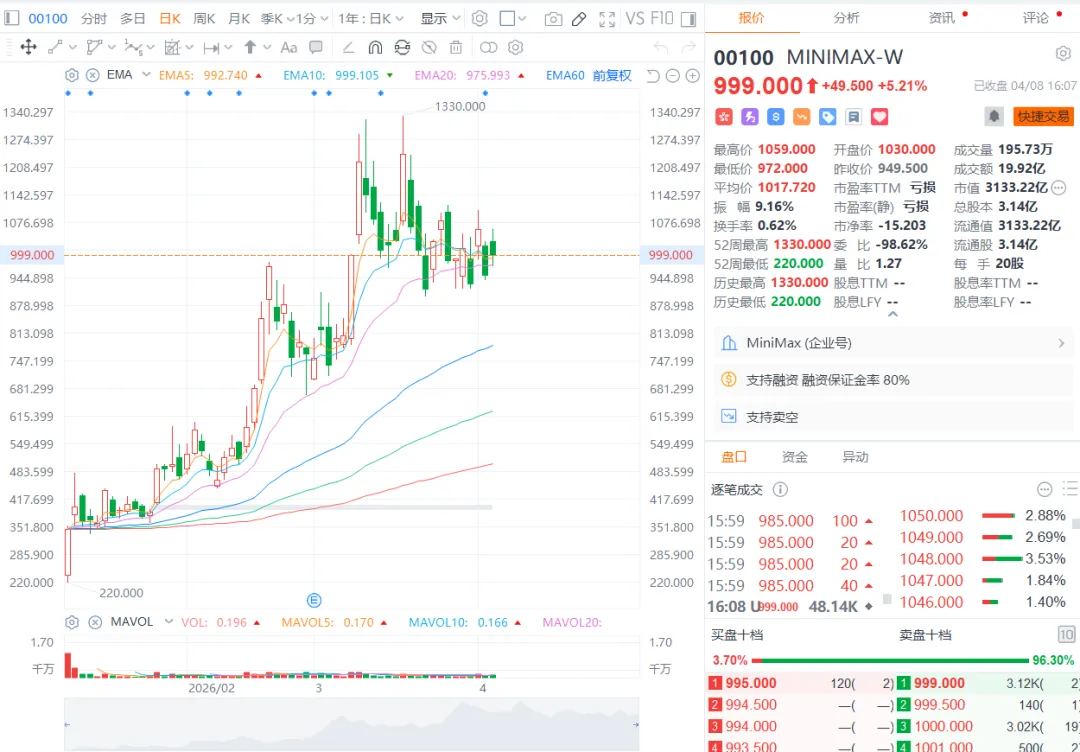Switch to the 异动 movement tab

pos(855,457)
